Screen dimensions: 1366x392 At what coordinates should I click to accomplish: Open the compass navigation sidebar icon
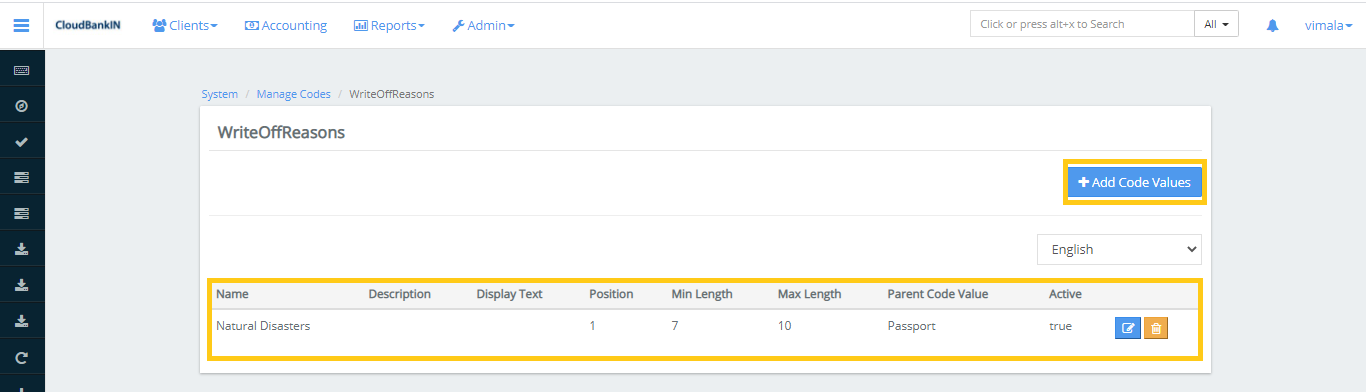pyautogui.click(x=21, y=106)
